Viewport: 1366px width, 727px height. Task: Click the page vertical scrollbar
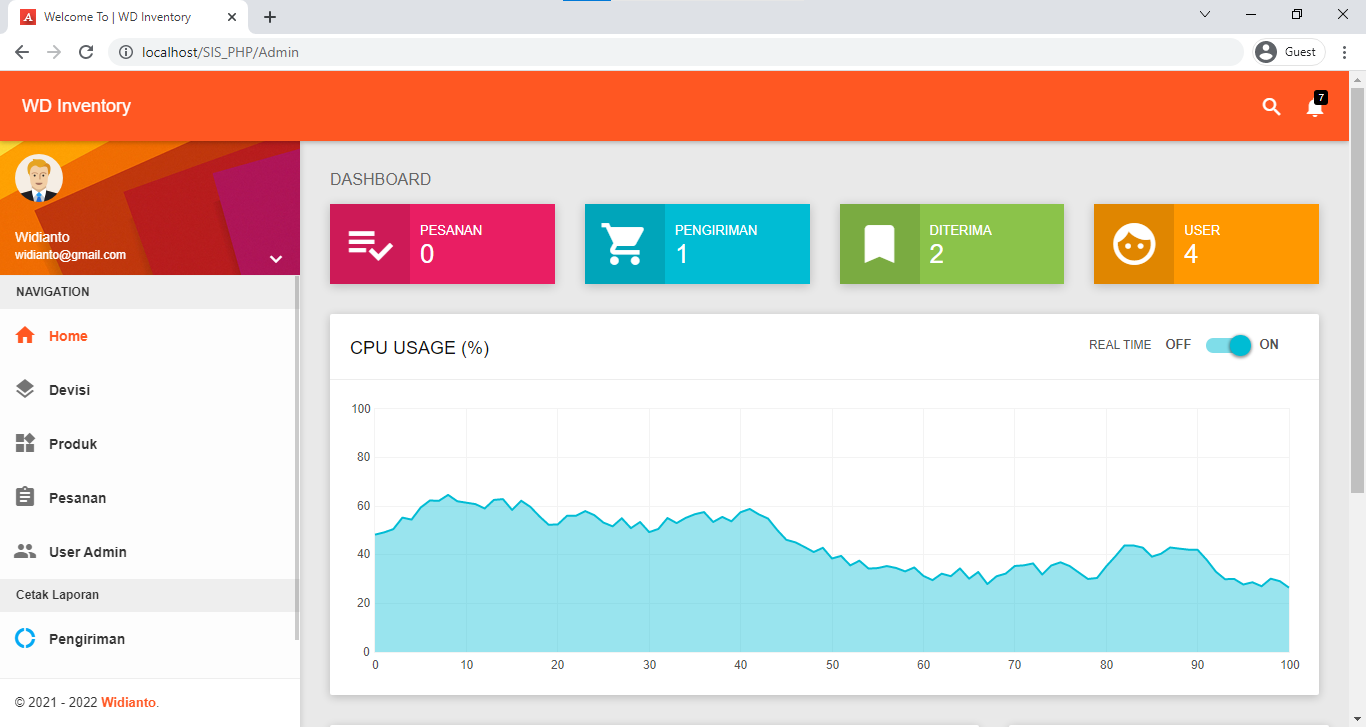tap(1357, 290)
